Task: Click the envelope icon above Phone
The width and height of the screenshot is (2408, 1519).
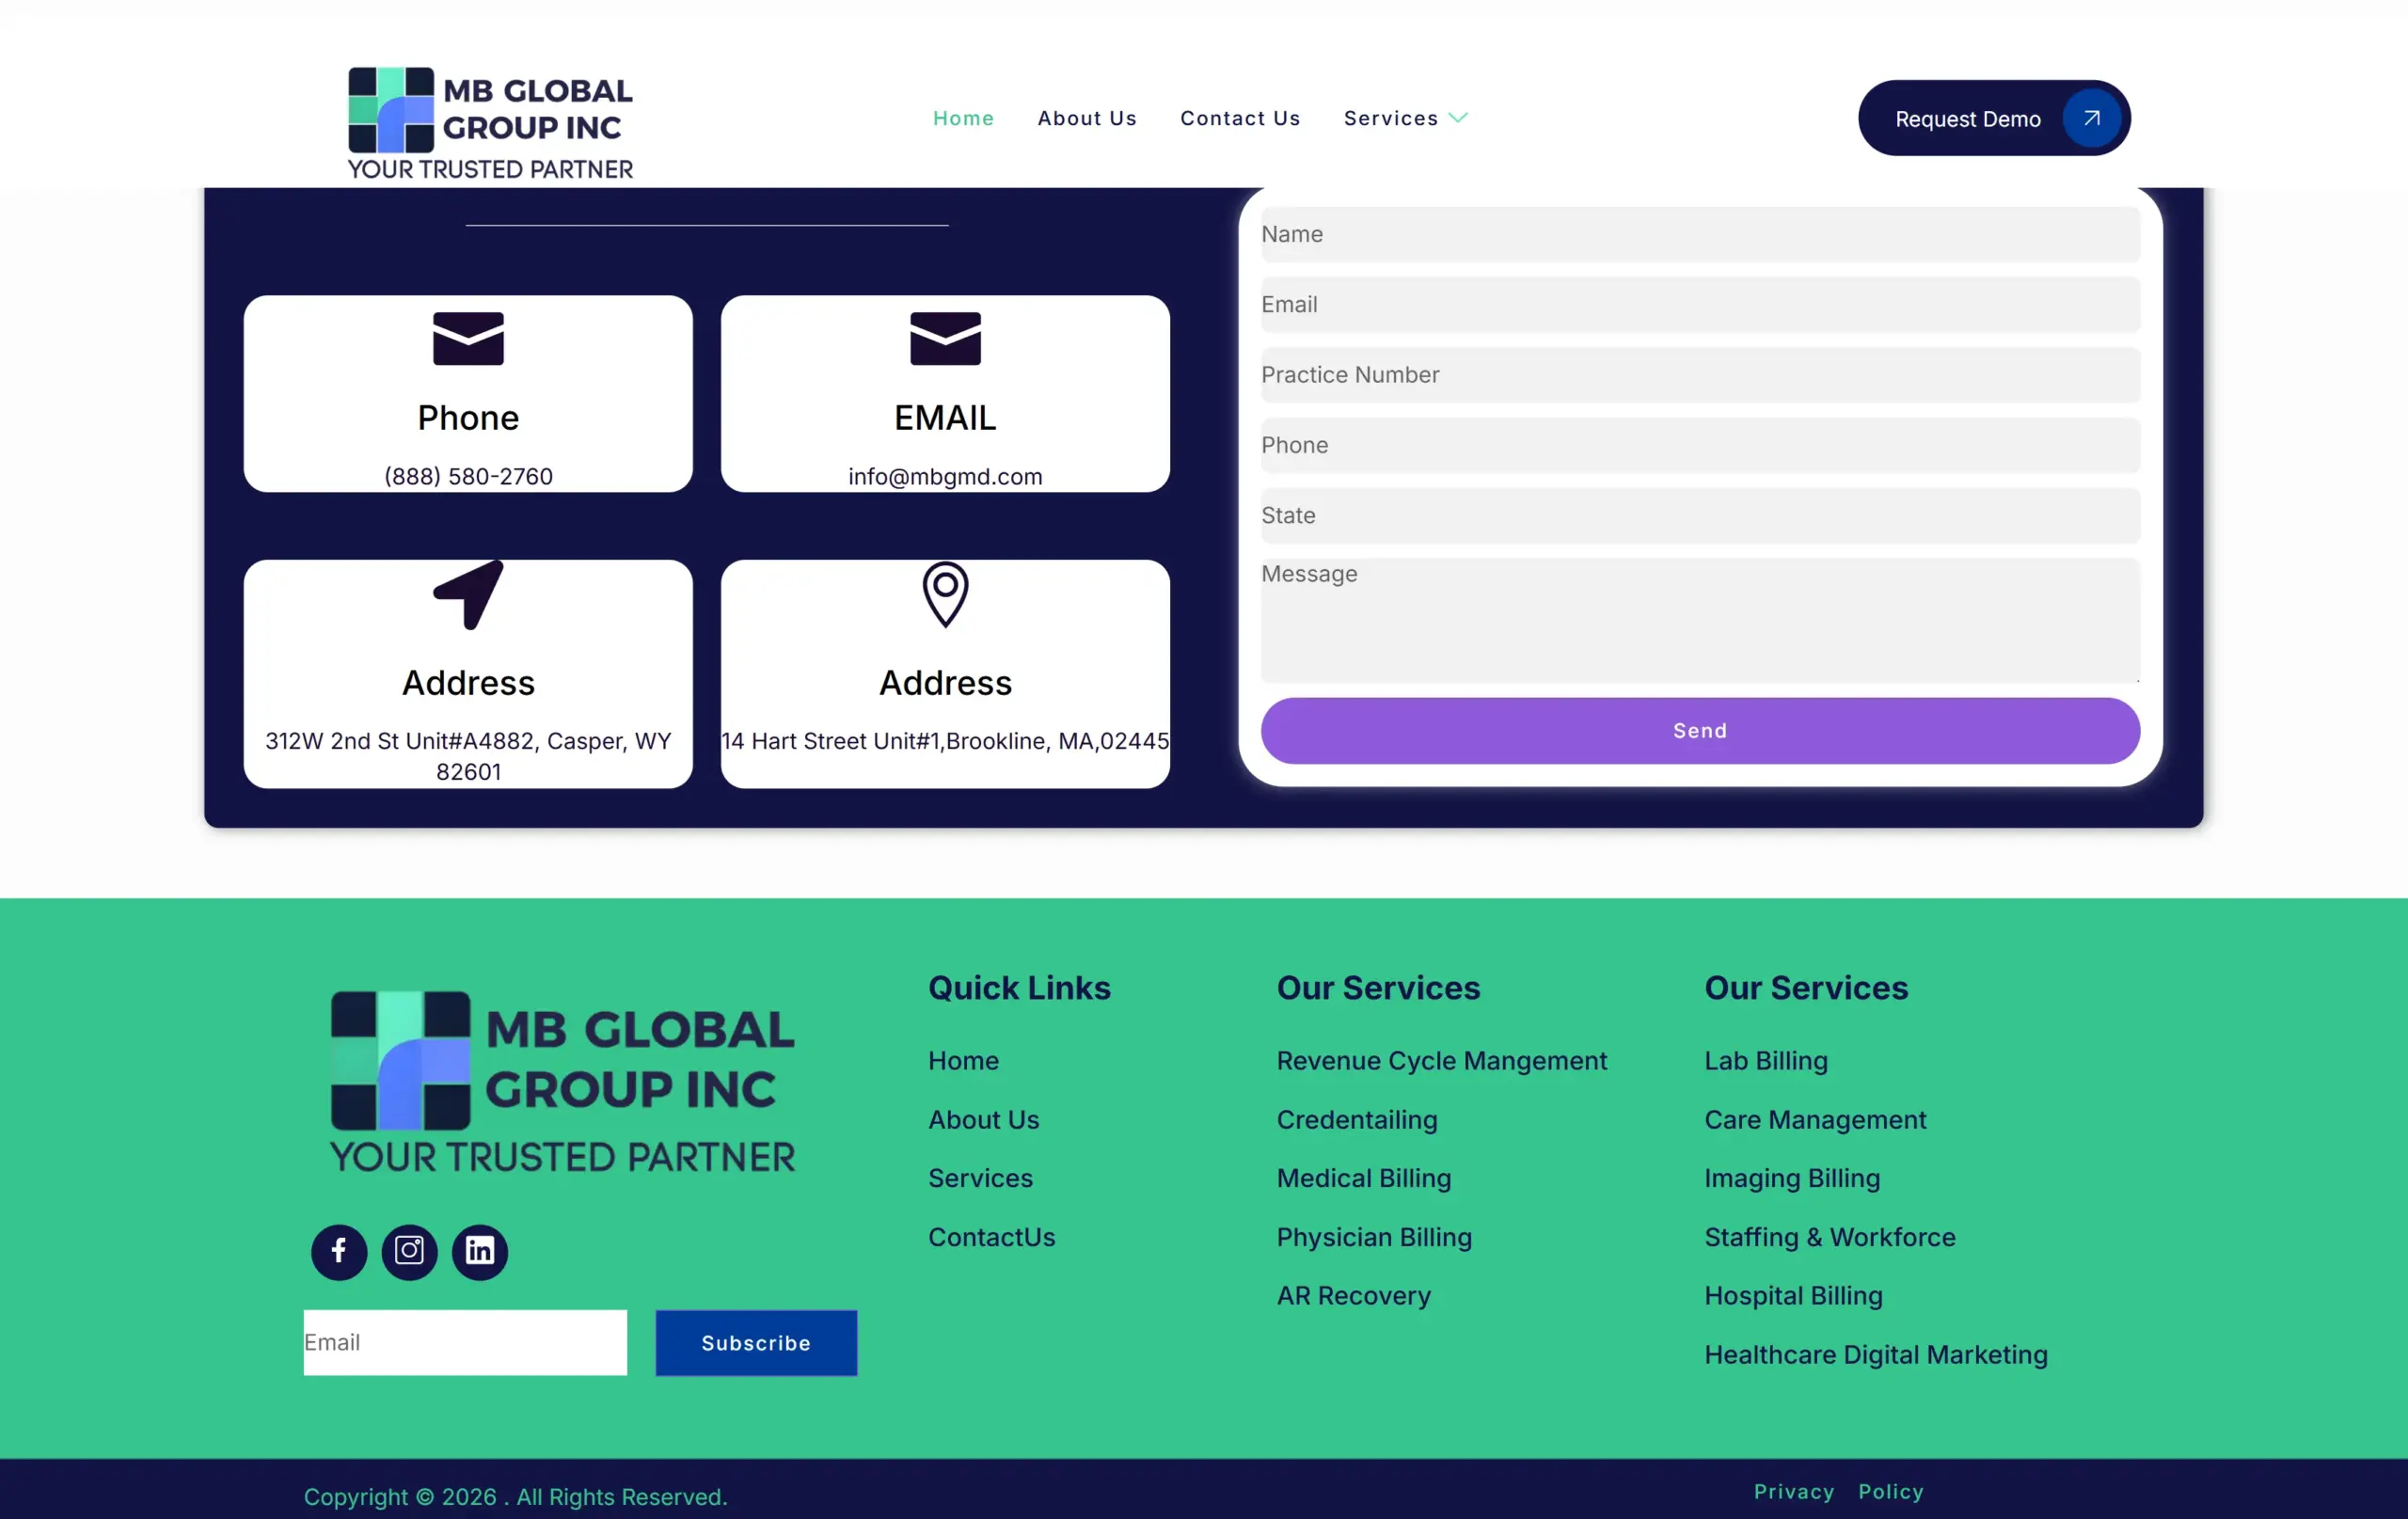Action: 468,339
